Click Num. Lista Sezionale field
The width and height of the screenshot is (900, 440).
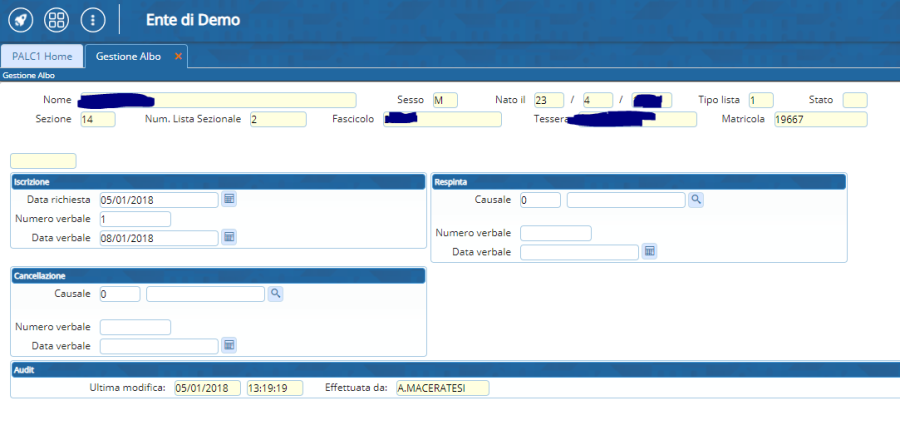tap(277, 119)
